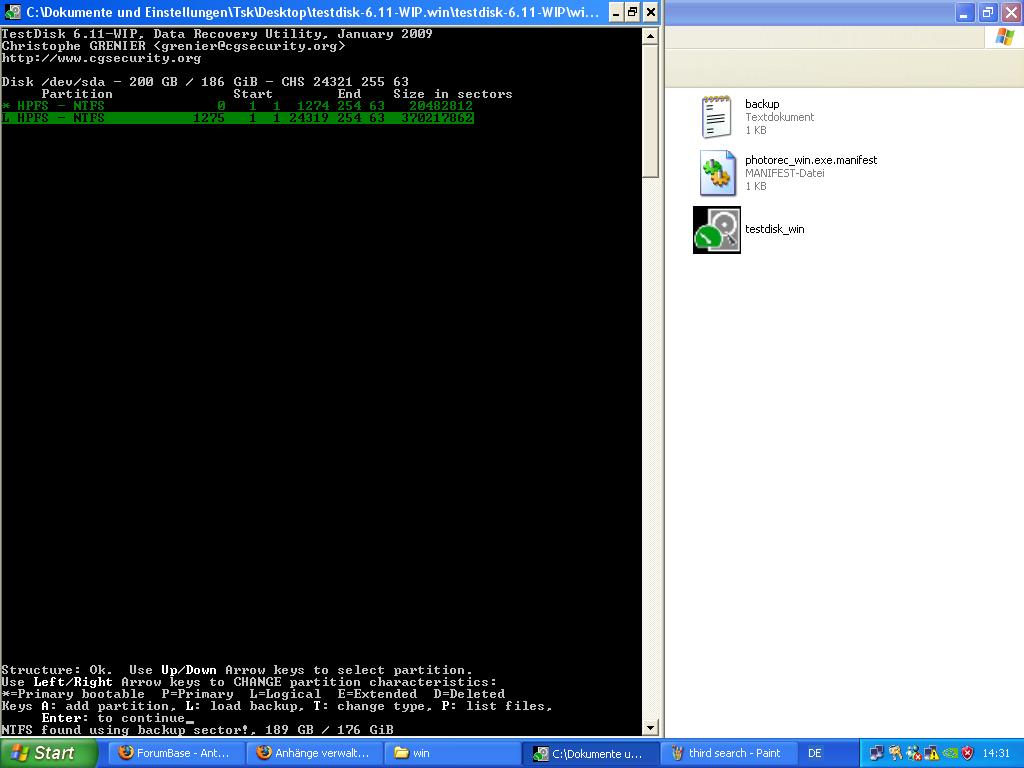Click the backup file name label
Viewport: 1024px width, 768px height.
pos(762,104)
